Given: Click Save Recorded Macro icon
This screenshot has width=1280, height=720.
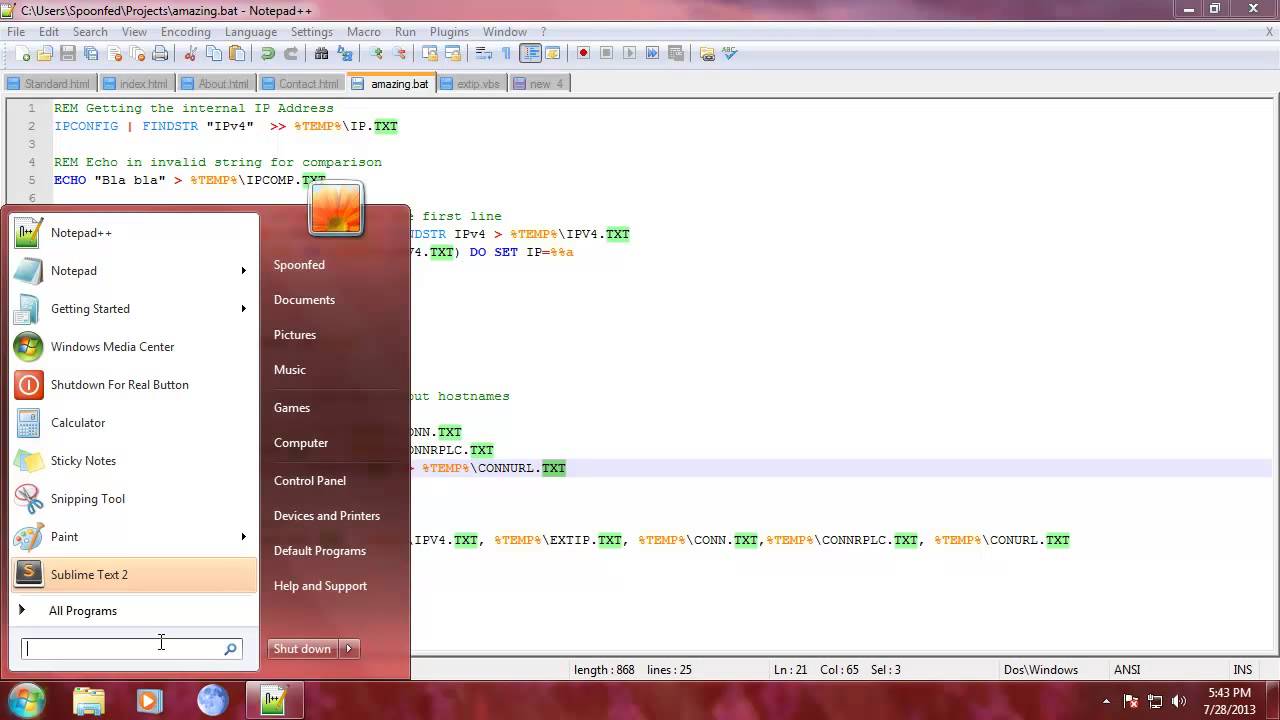Looking at the screenshot, I should pos(675,54).
